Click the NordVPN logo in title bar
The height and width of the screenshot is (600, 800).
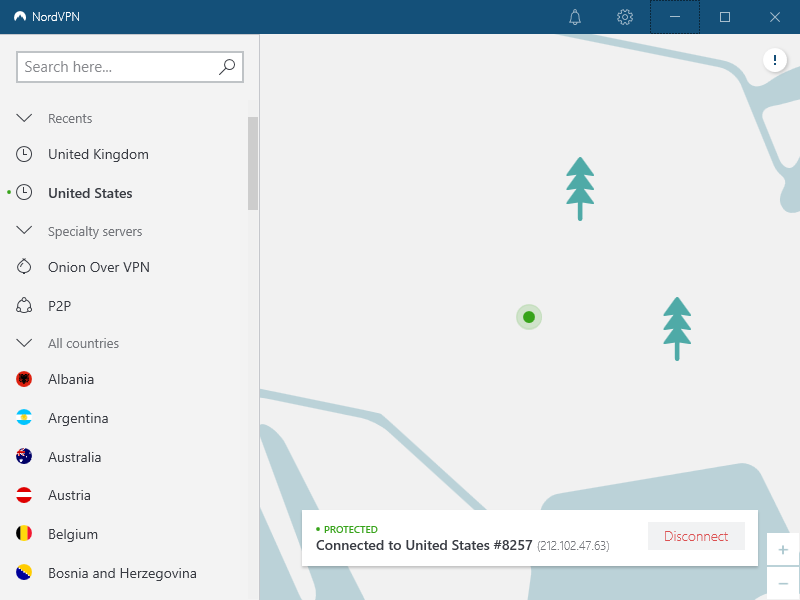[20, 16]
